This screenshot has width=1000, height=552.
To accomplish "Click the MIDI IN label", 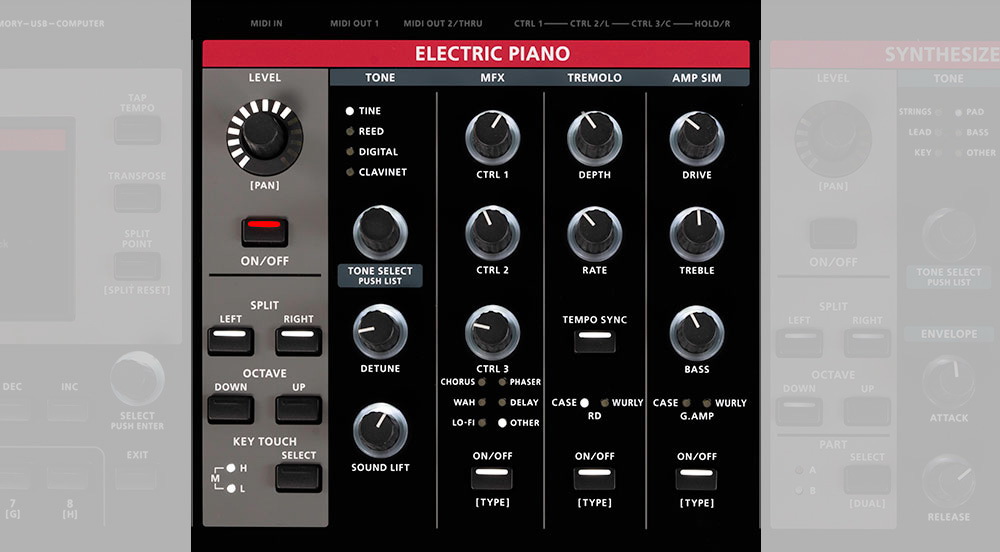I will coord(266,24).
